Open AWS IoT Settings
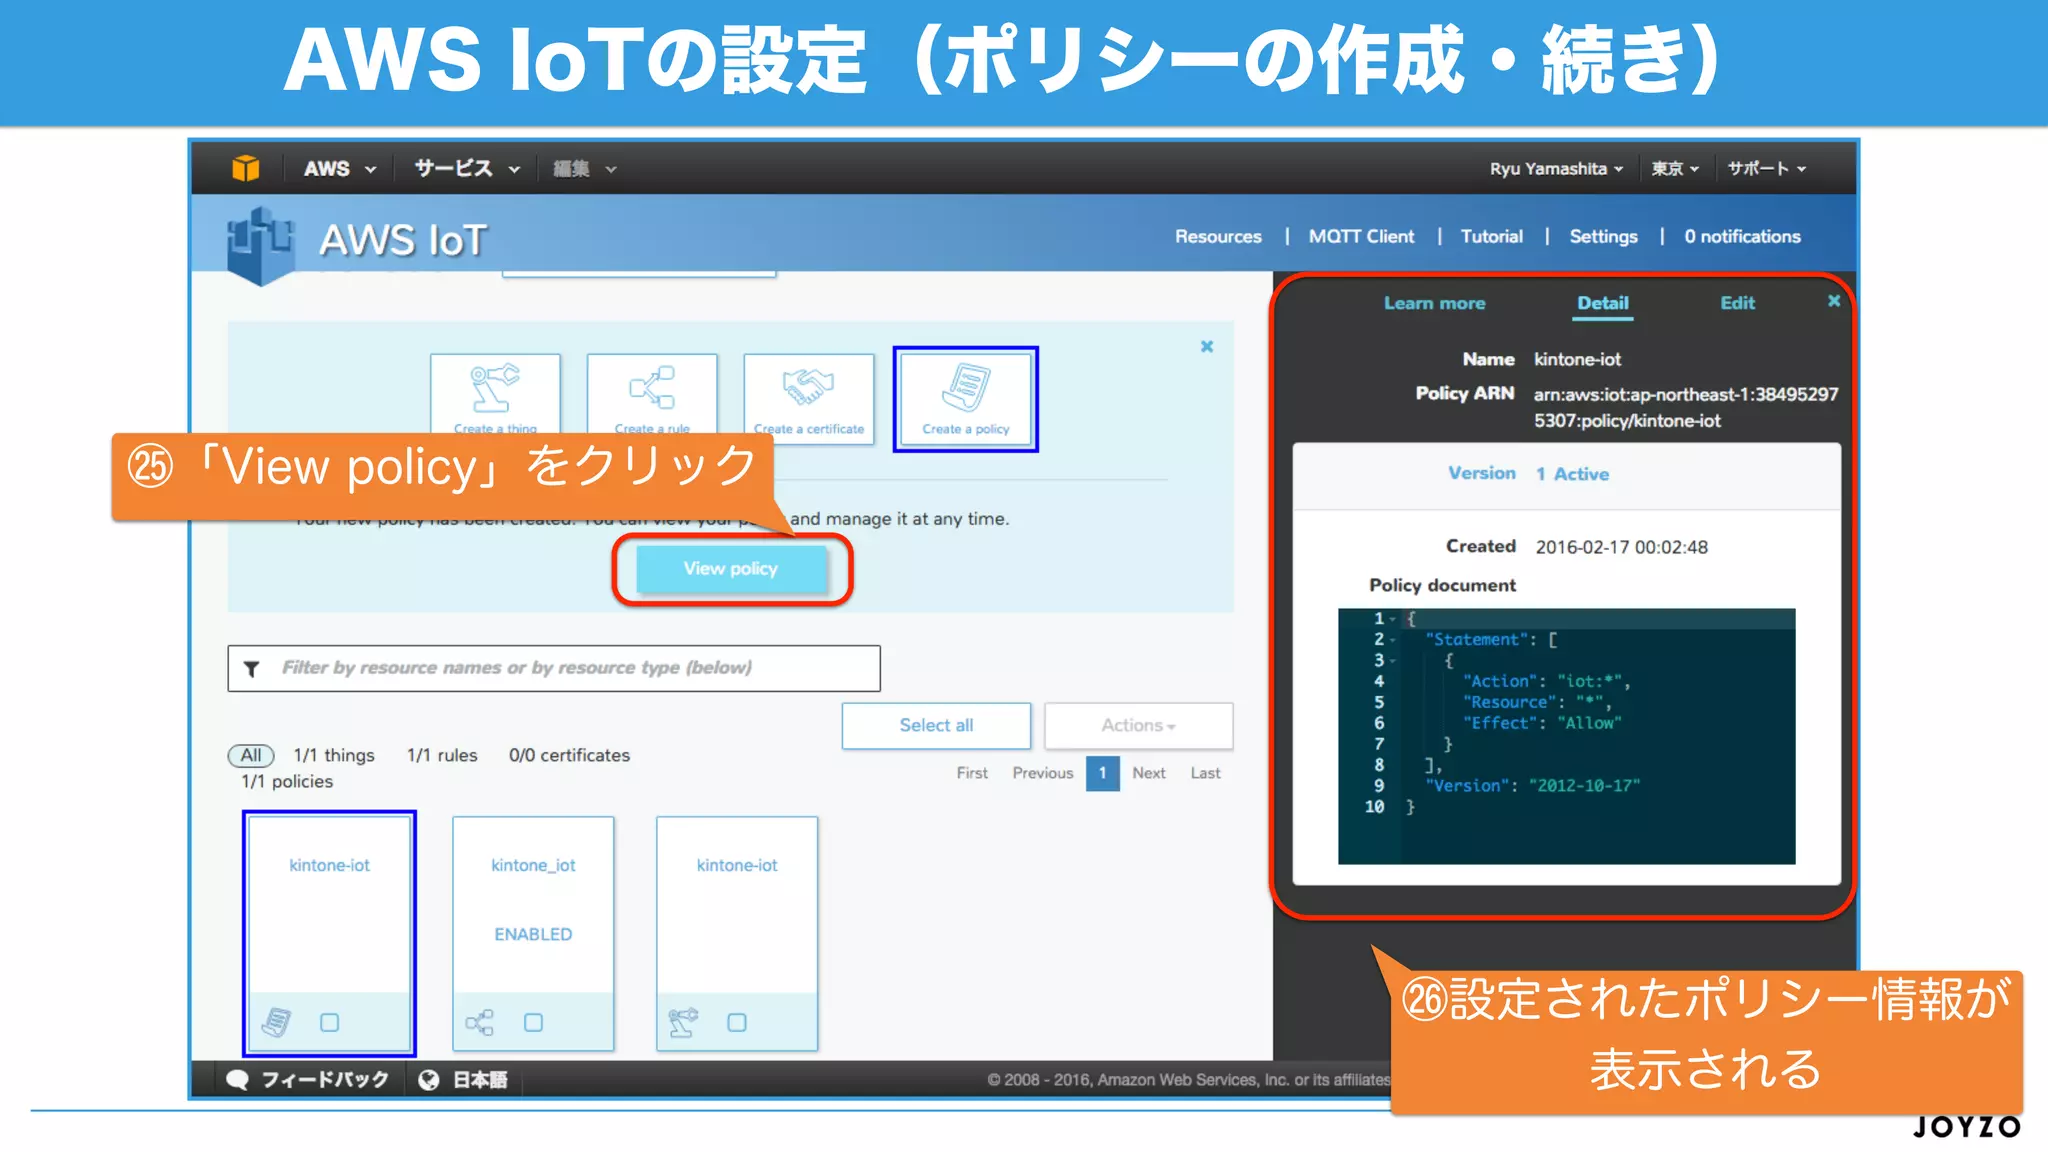The image size is (2048, 1152). pyautogui.click(x=1603, y=237)
